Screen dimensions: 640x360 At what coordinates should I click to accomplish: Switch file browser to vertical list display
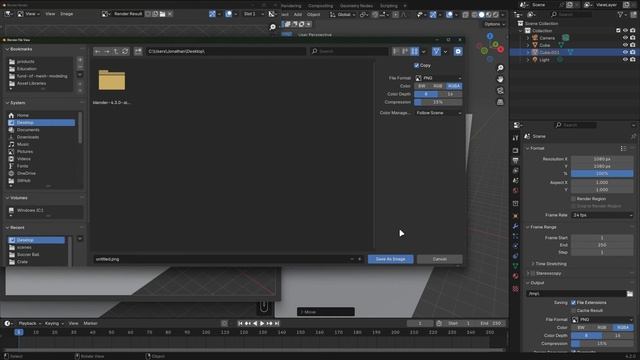click(396, 51)
